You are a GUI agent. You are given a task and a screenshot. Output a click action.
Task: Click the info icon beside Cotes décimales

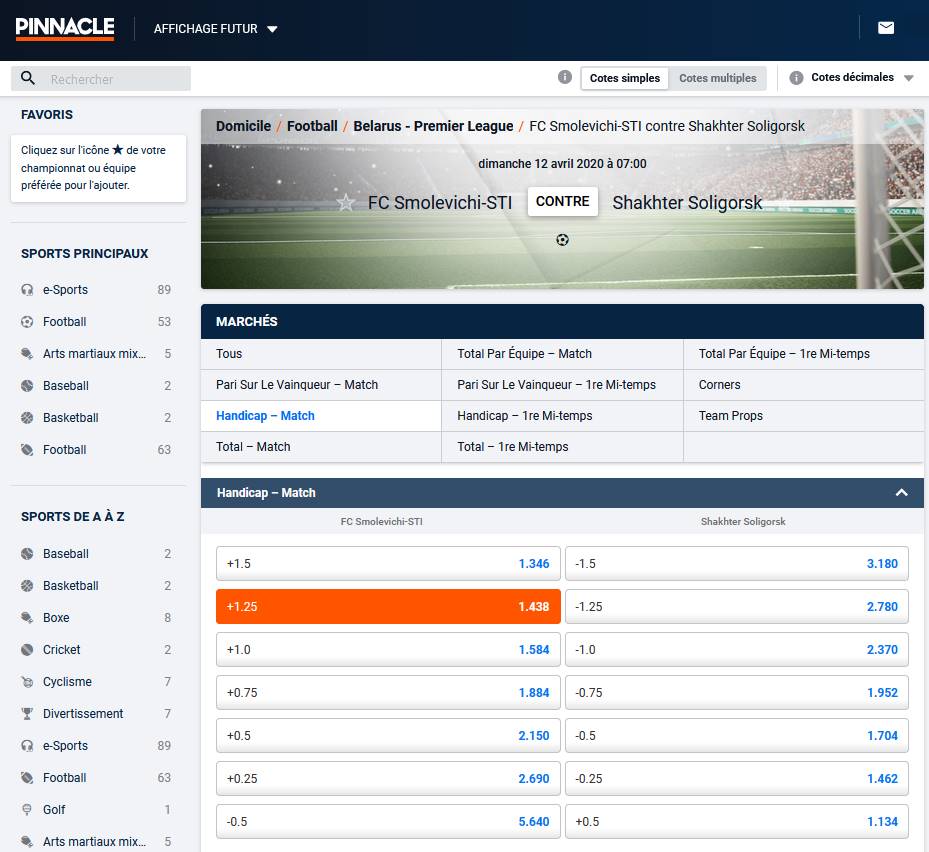tap(797, 78)
